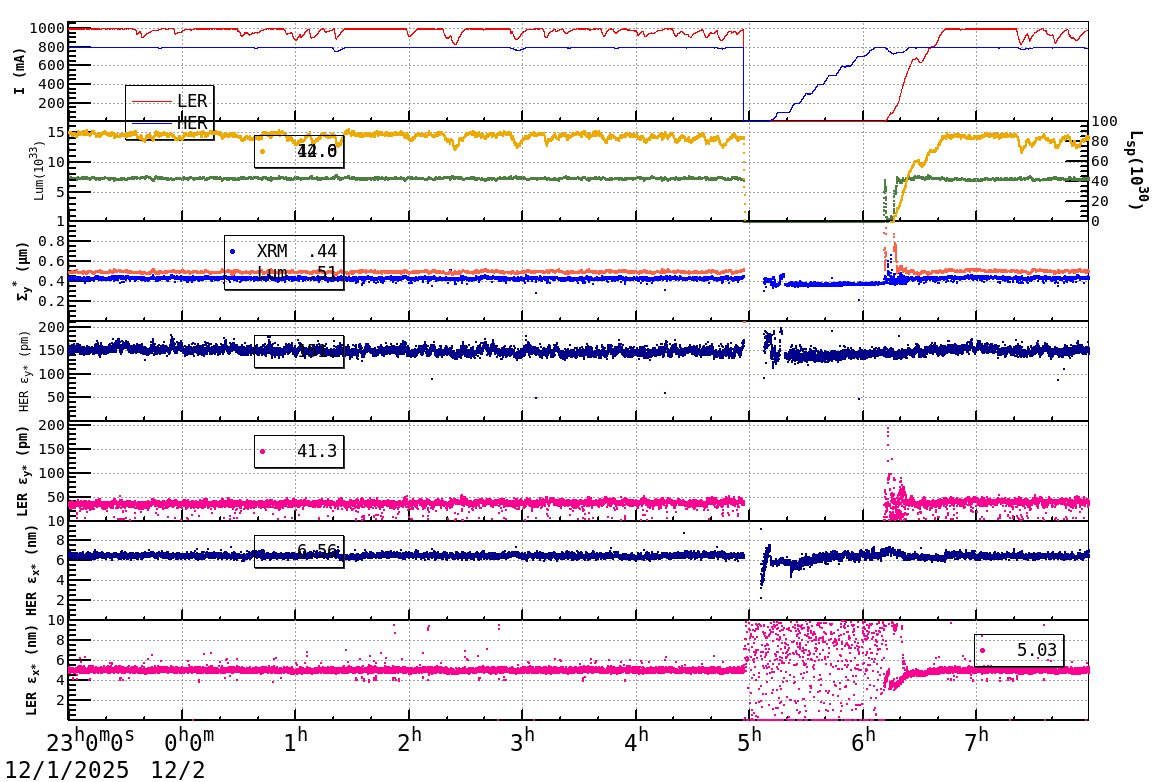
Task: Click the pink dot beside 41.3
Action: [x=262, y=451]
